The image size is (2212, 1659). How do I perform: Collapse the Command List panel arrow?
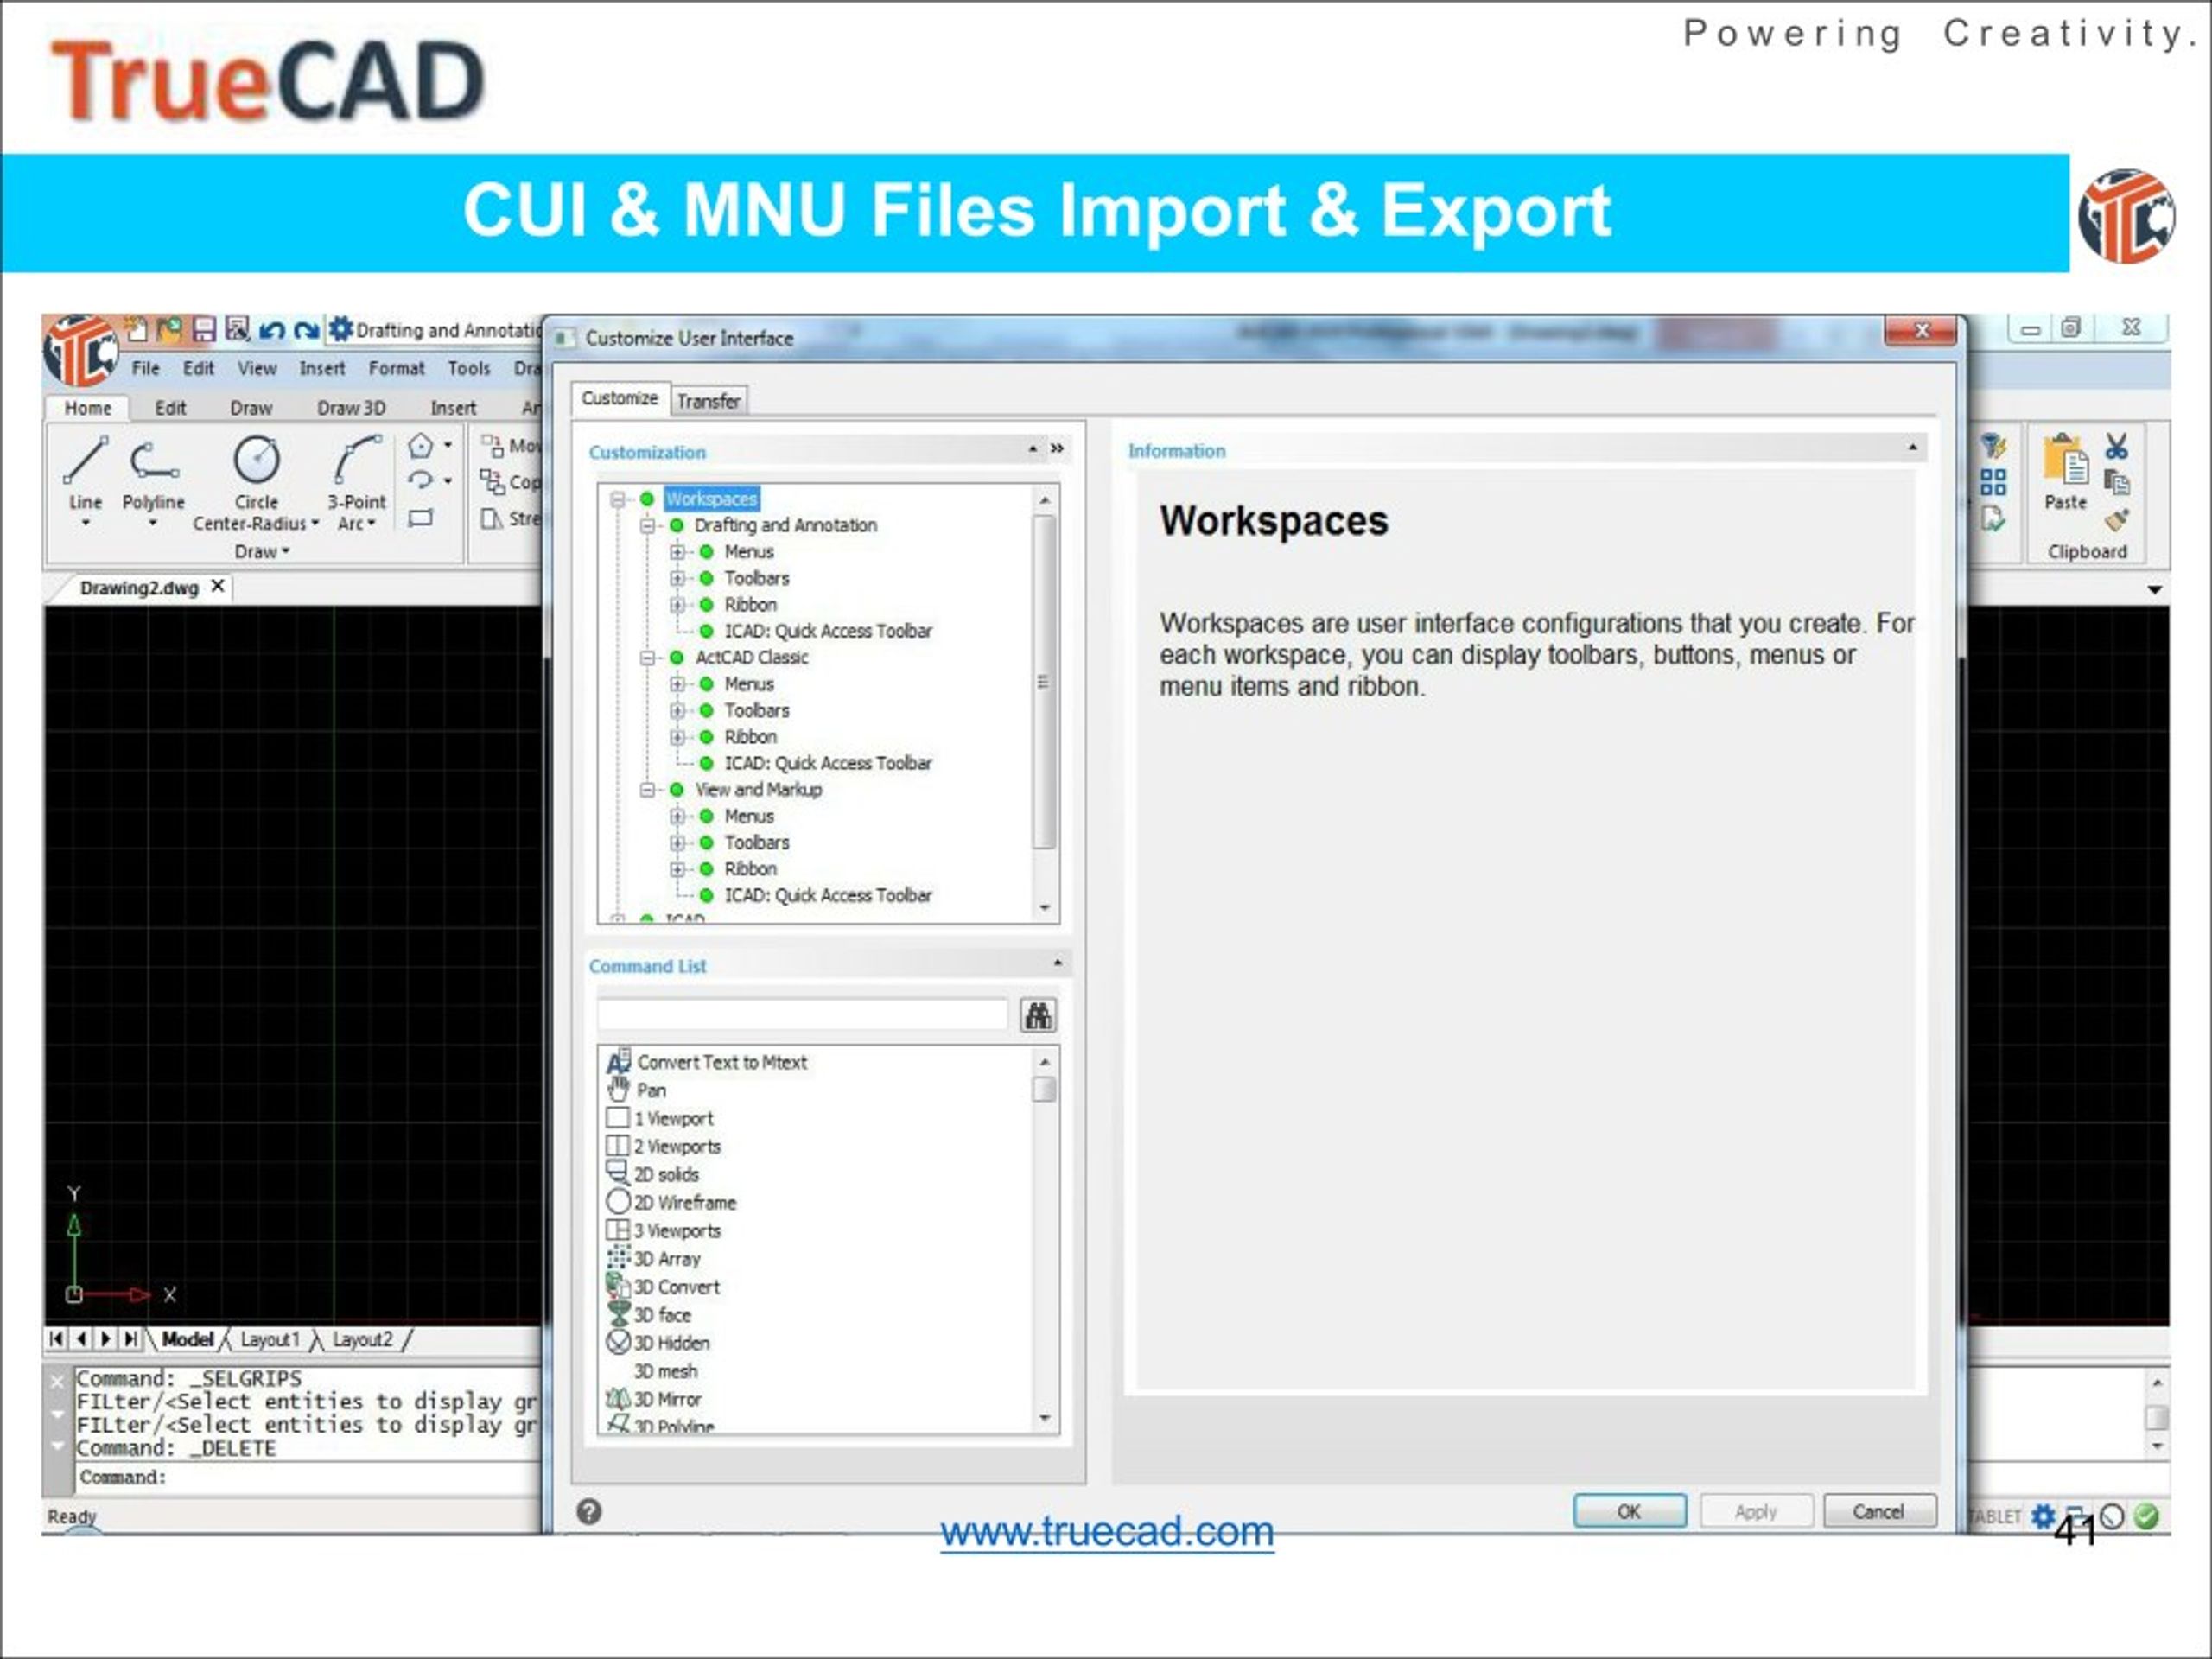coord(1057,963)
